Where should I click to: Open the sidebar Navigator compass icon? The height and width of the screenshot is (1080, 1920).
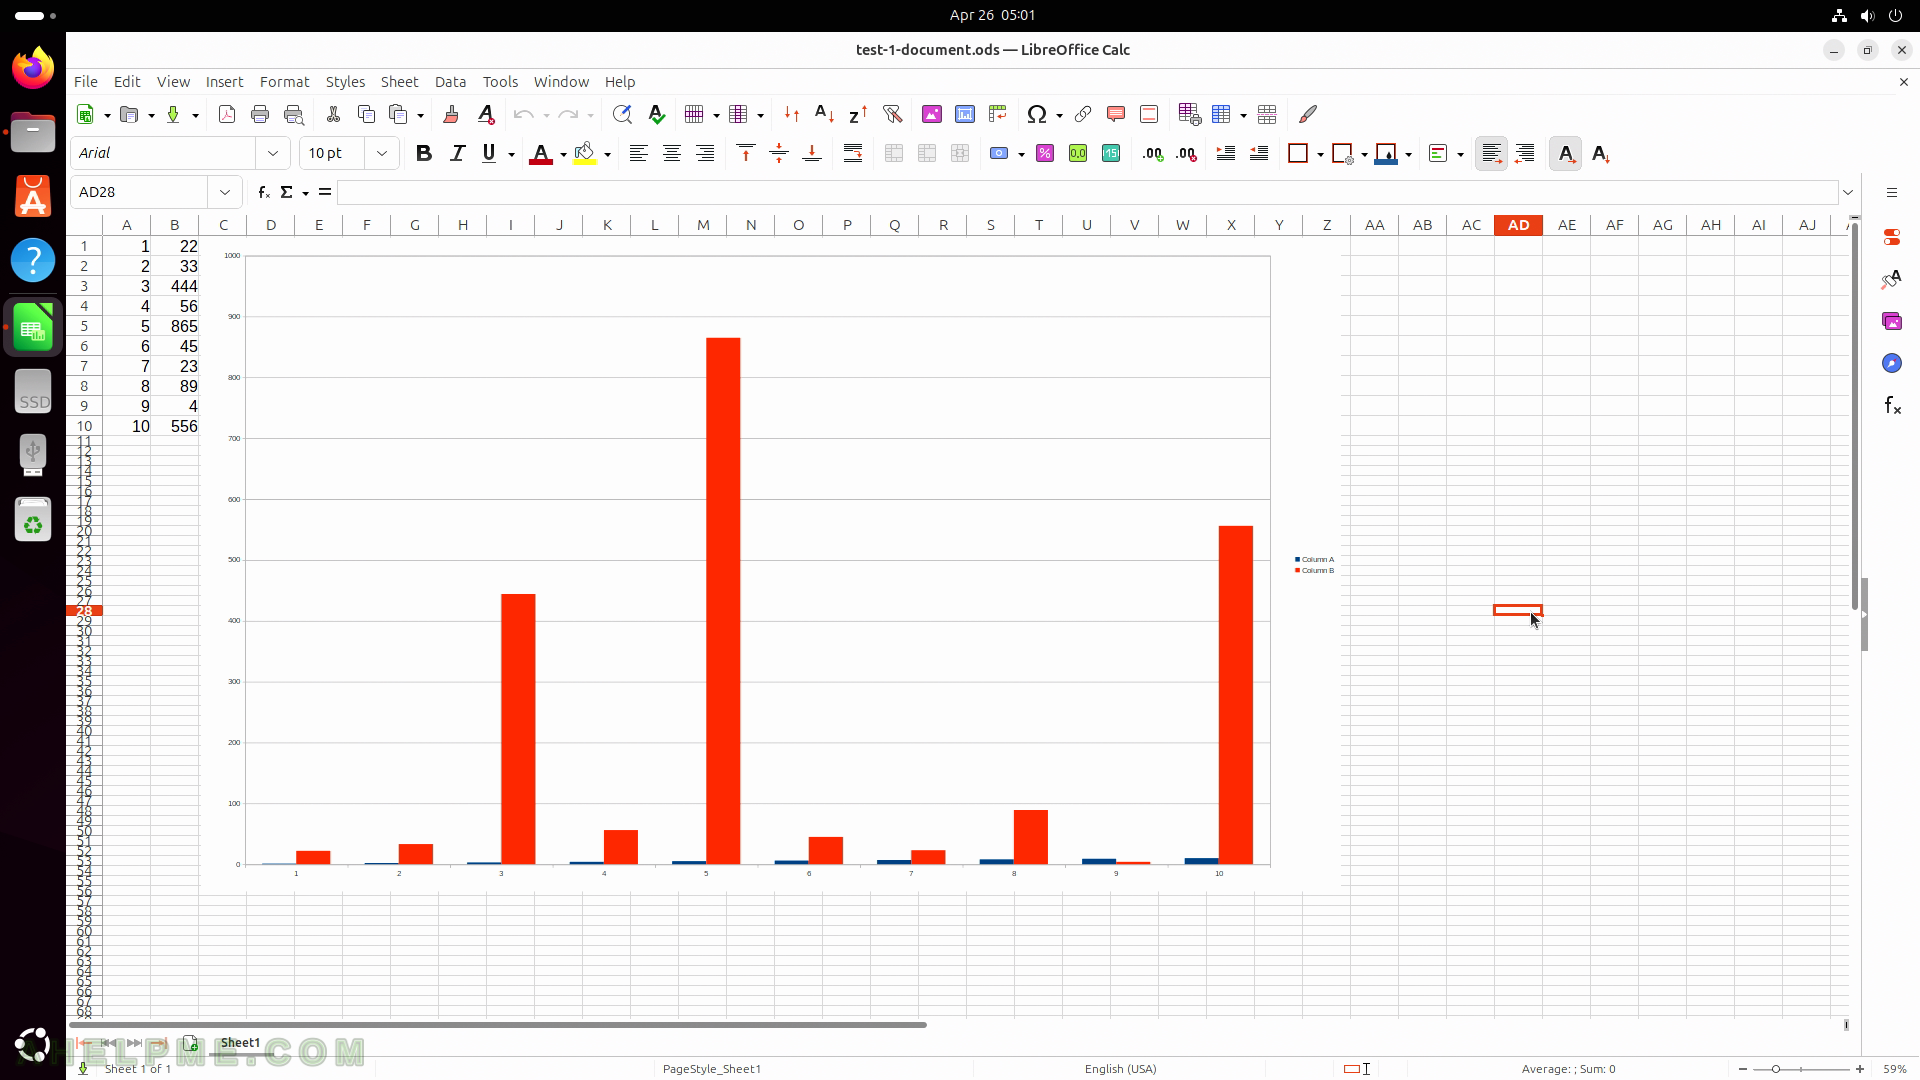click(1891, 363)
